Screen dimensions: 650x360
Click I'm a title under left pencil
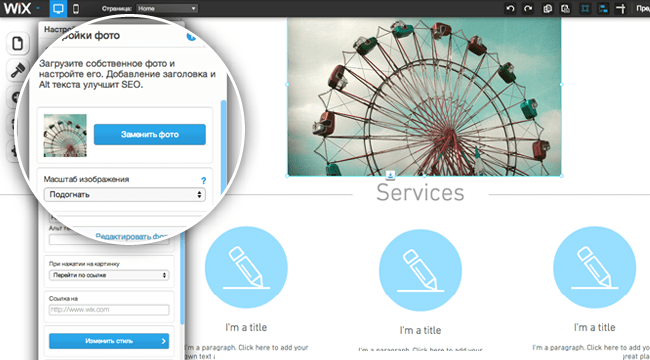tap(246, 328)
